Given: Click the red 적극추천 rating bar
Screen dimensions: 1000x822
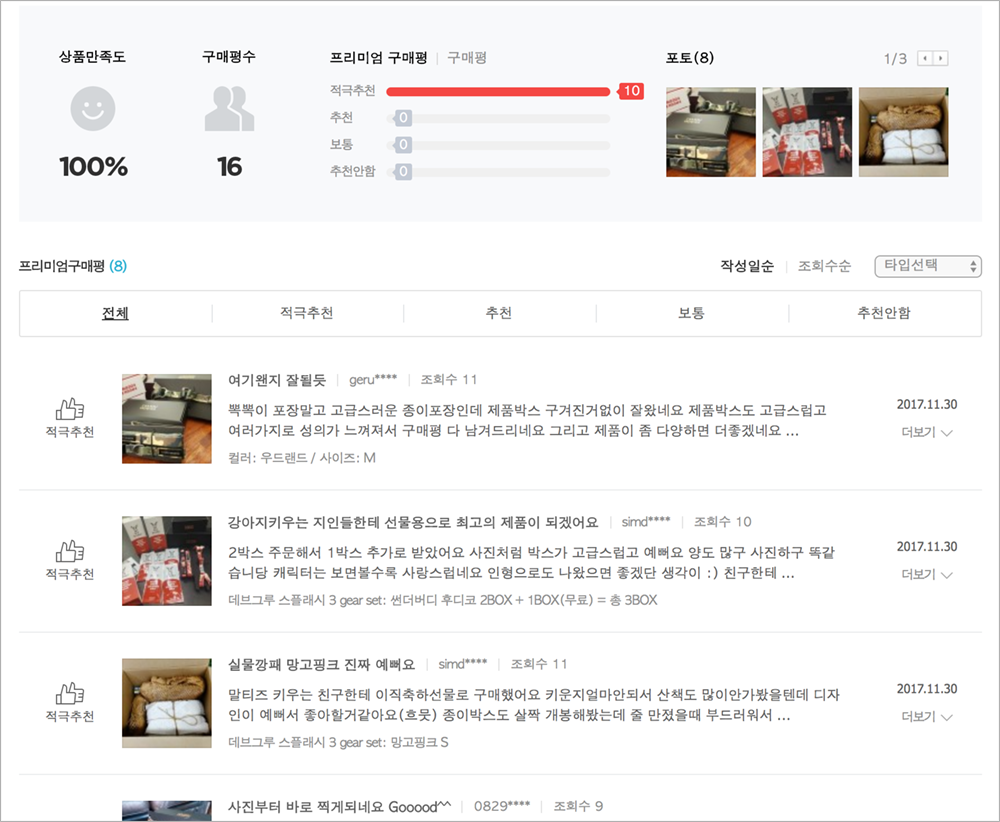Looking at the screenshot, I should tap(498, 92).
